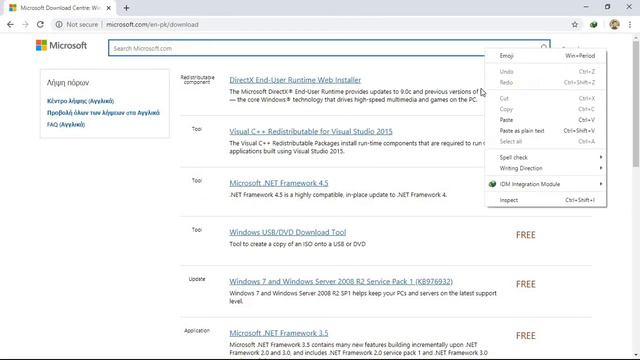Screen dimensions: 640x360
Task: Reload the page with refresh icon
Action: click(40, 24)
